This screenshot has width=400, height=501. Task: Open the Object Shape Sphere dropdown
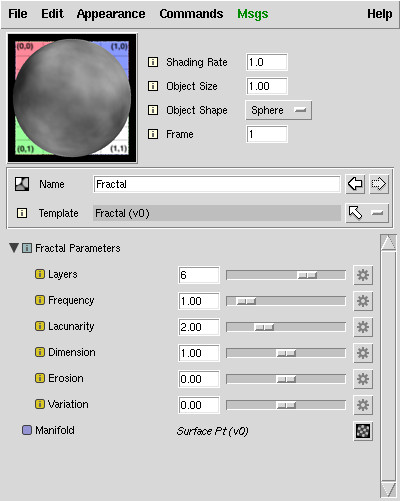pos(279,110)
